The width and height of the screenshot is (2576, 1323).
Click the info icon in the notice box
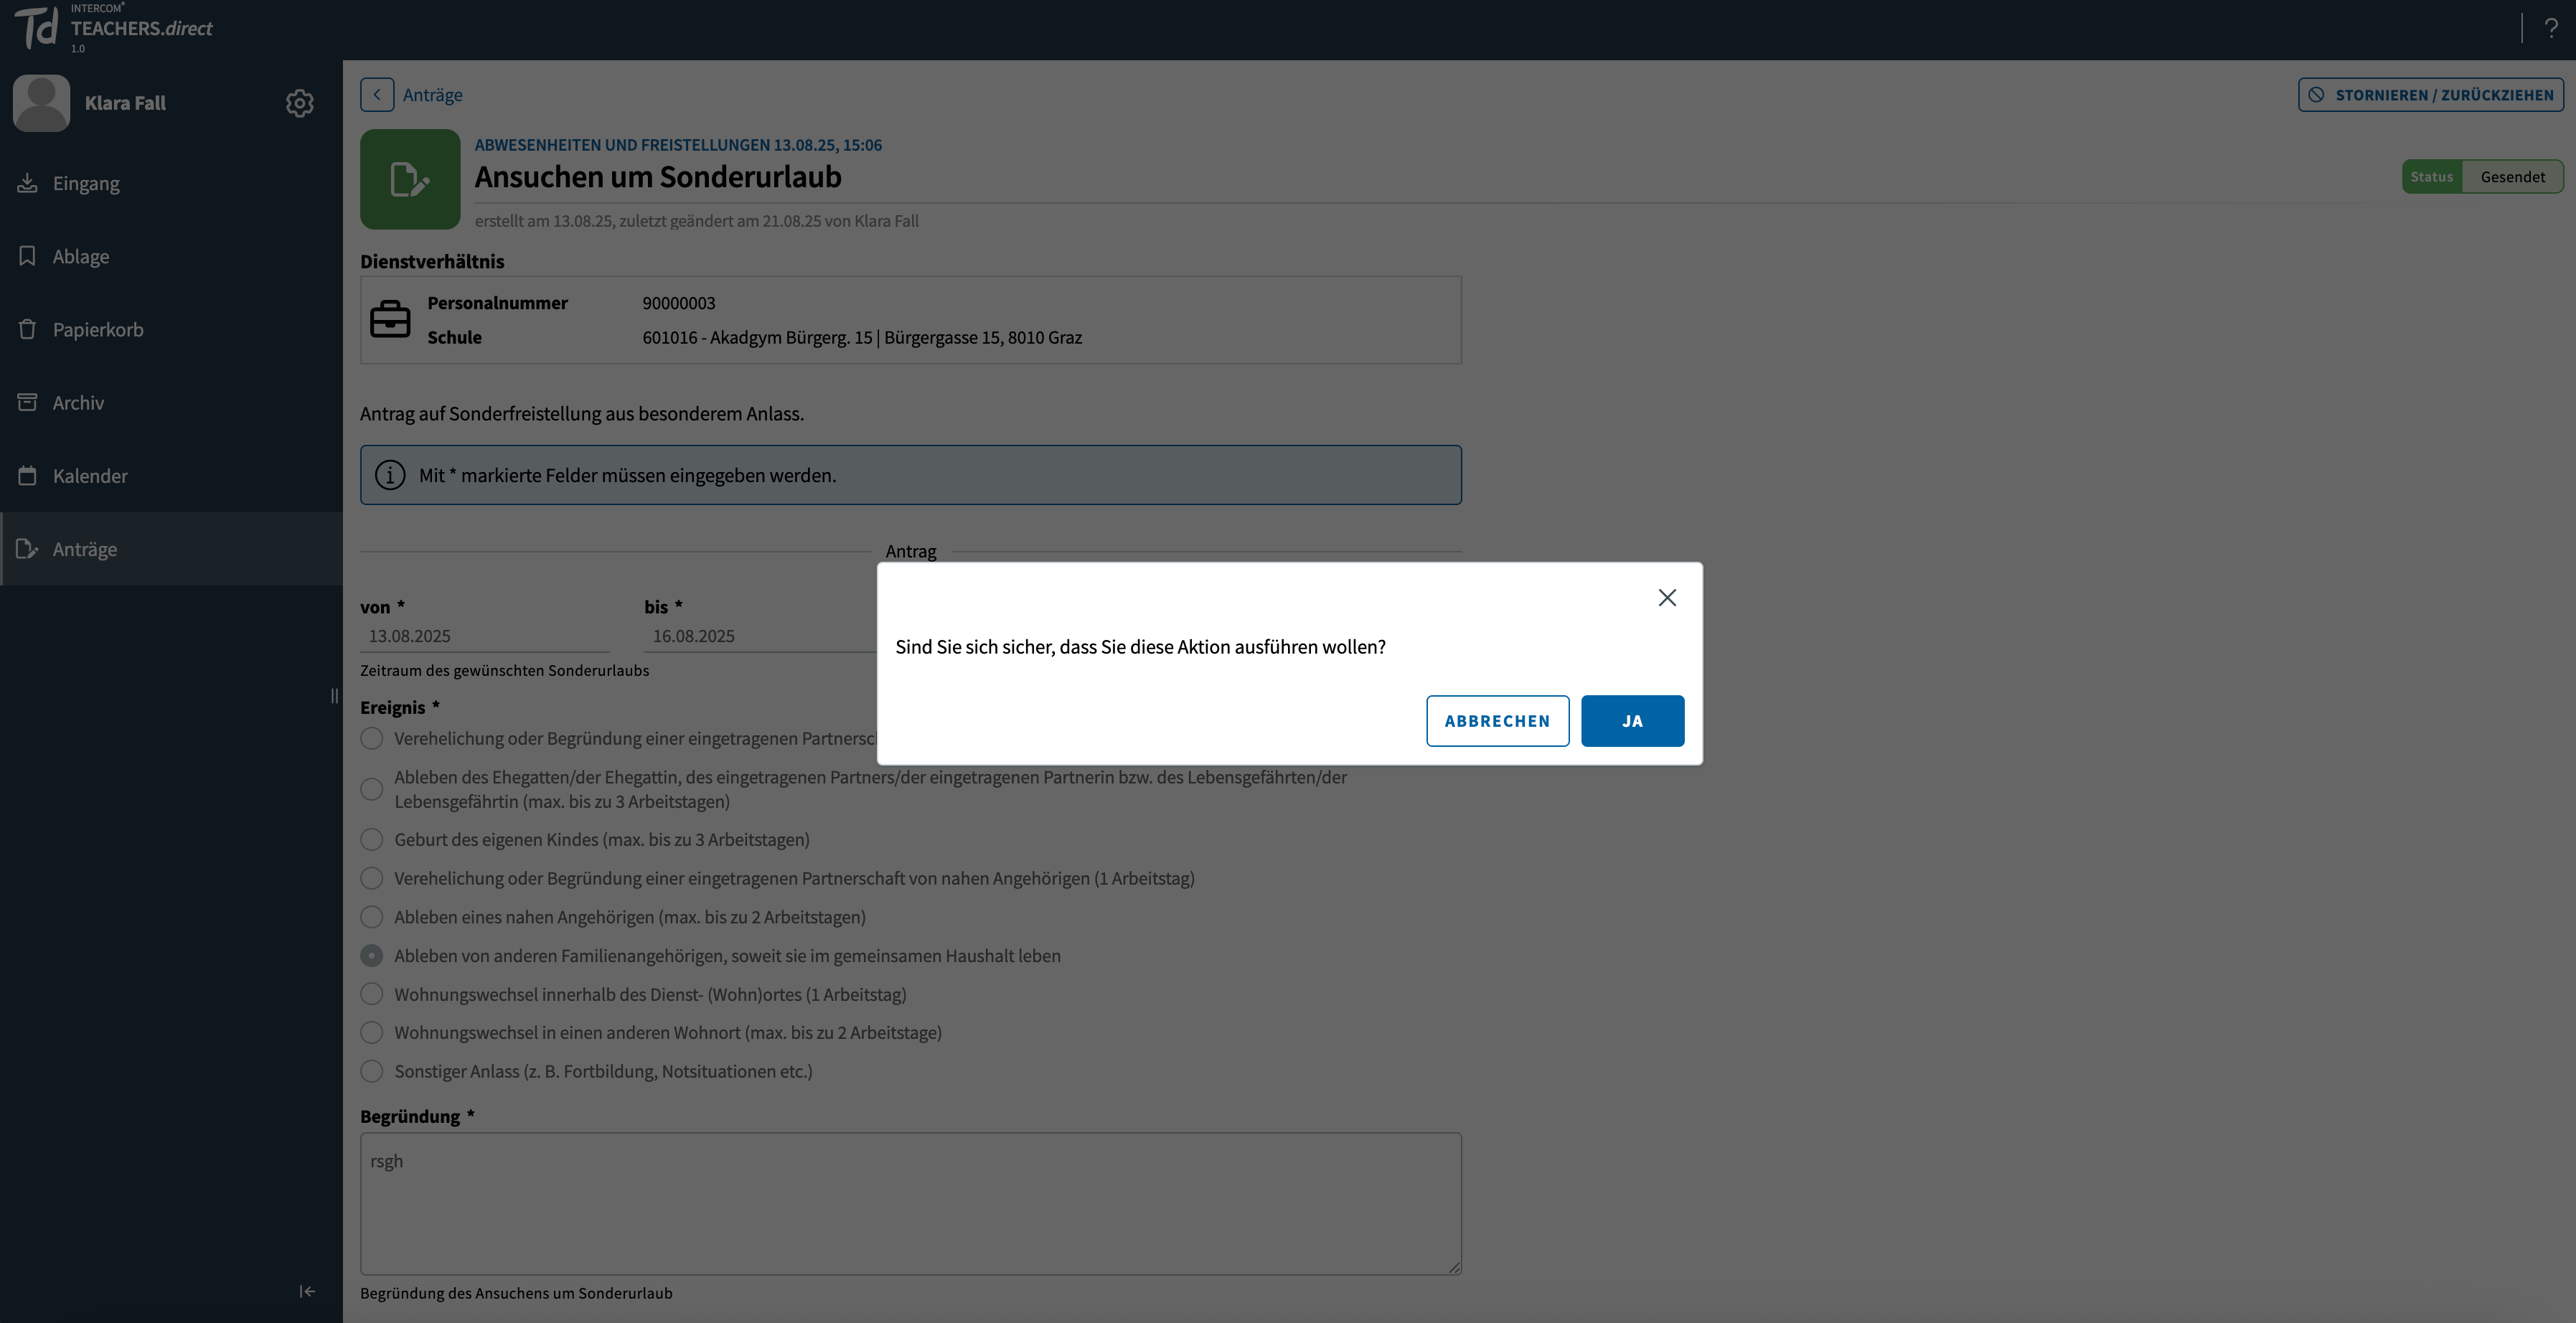[x=390, y=475]
